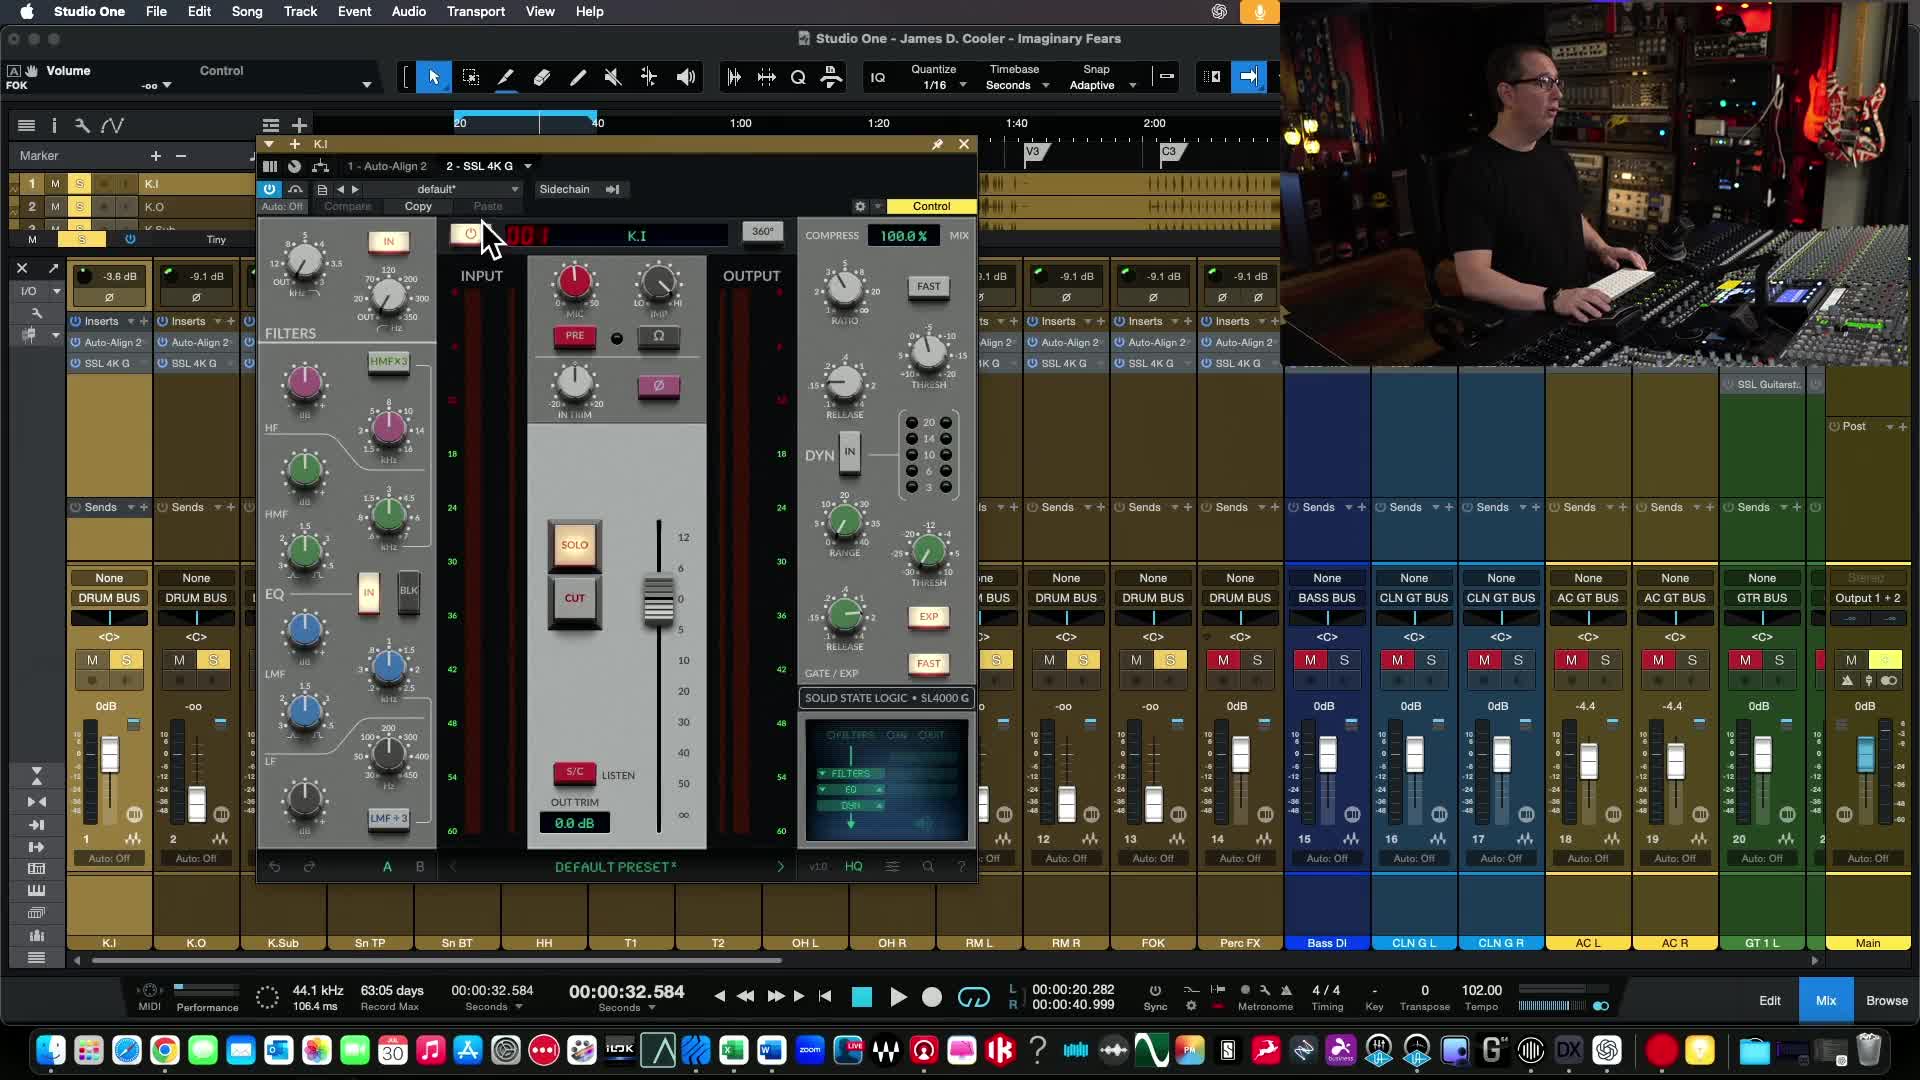Select the Listen speaker tool
This screenshot has height=1080, width=1920.
point(686,77)
